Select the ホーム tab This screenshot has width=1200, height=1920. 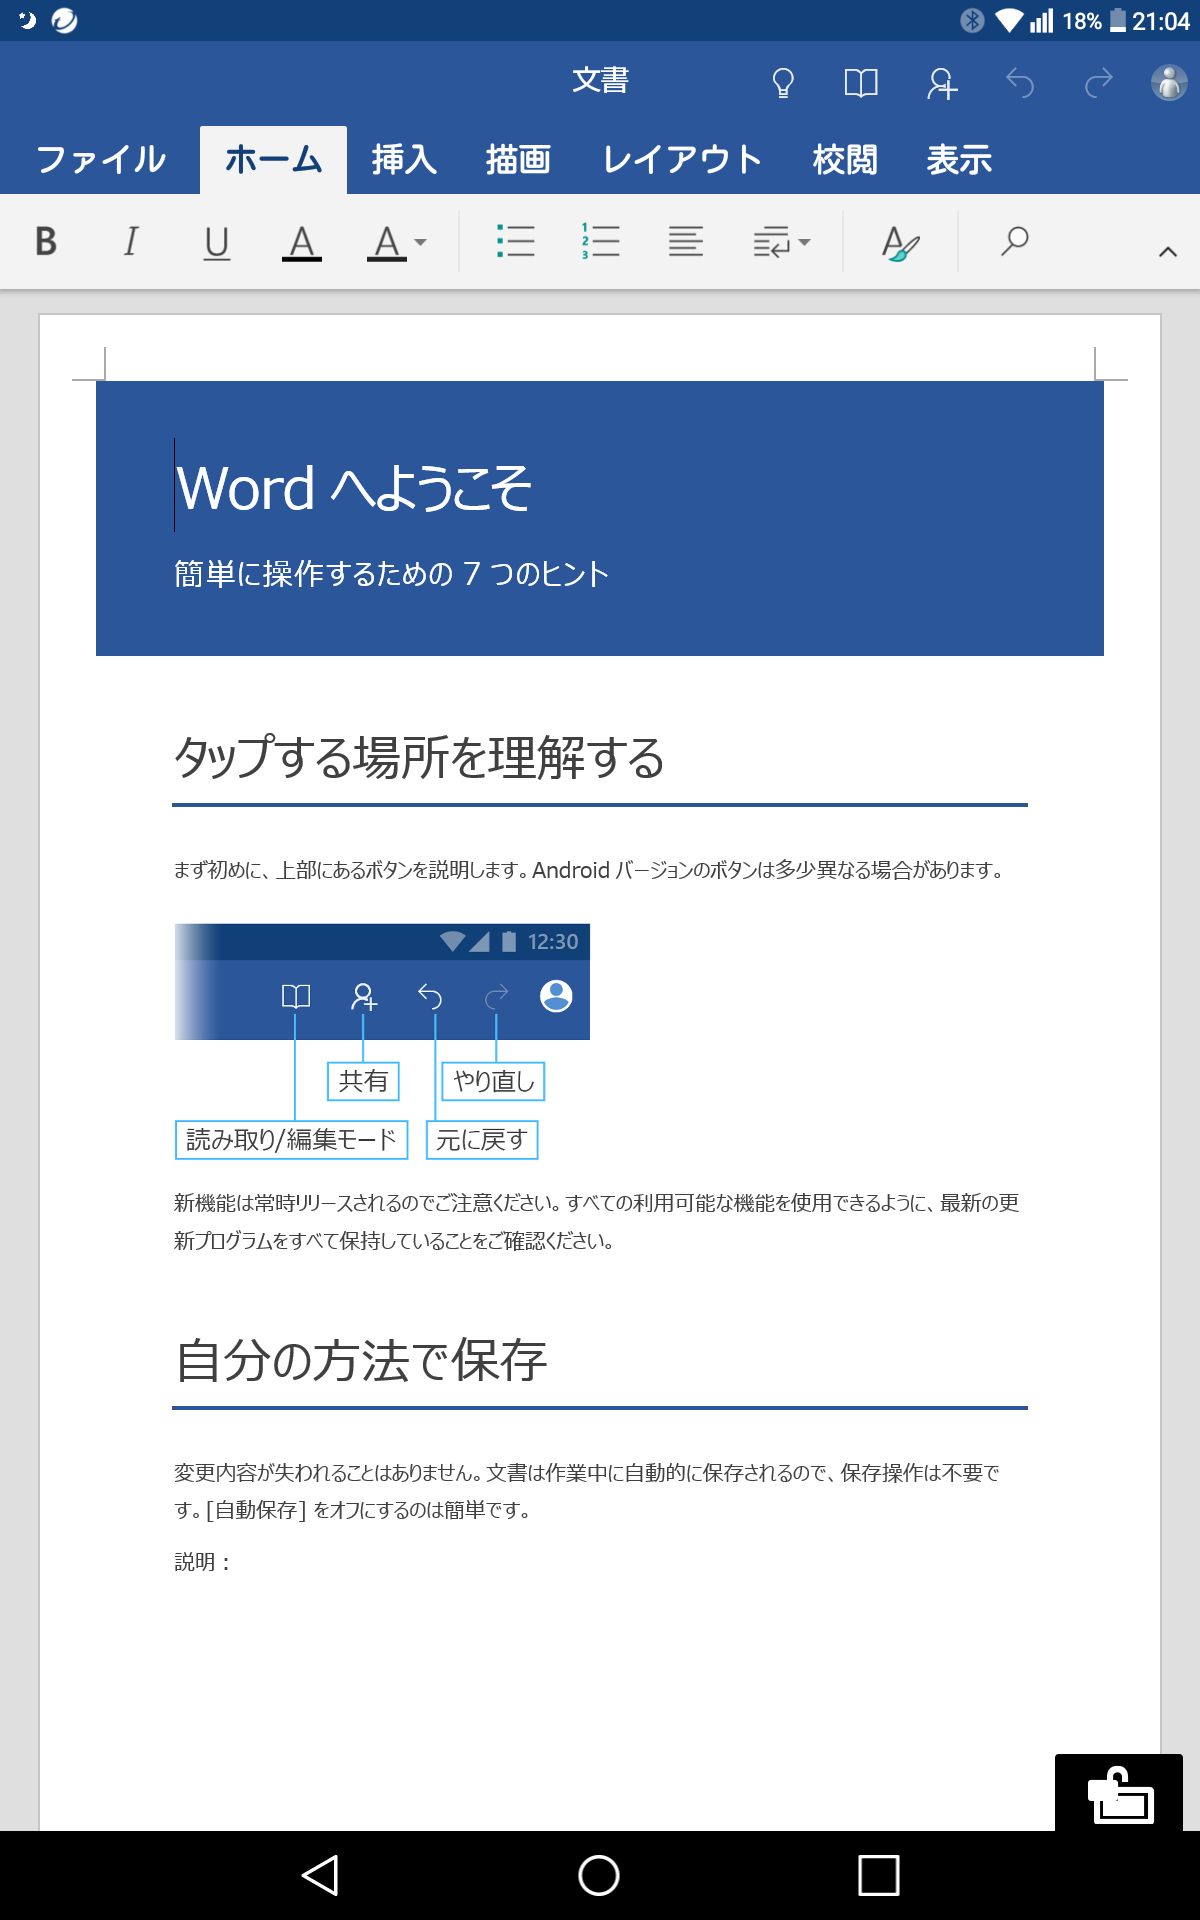coord(273,159)
